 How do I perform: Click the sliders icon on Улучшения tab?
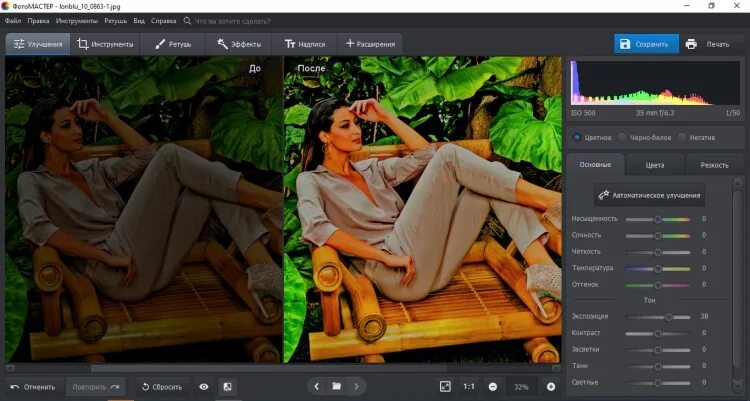19,44
